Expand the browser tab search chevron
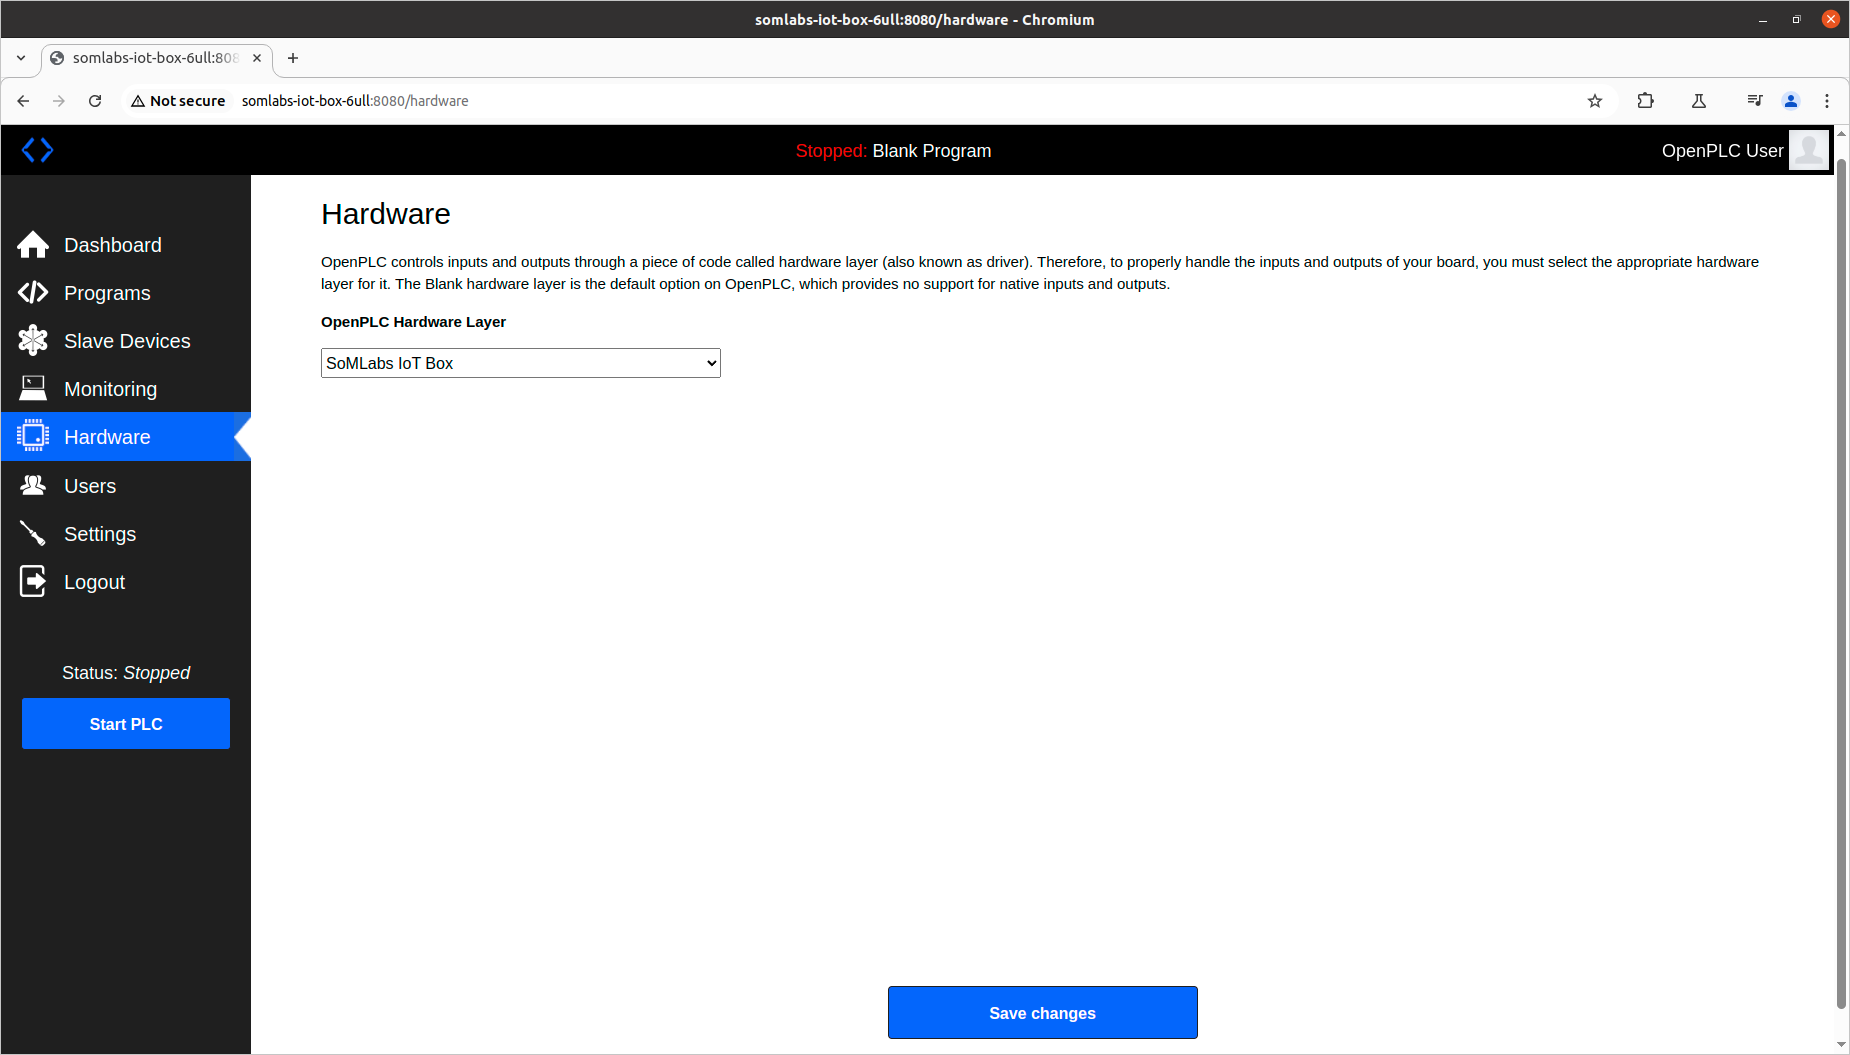 [21, 58]
